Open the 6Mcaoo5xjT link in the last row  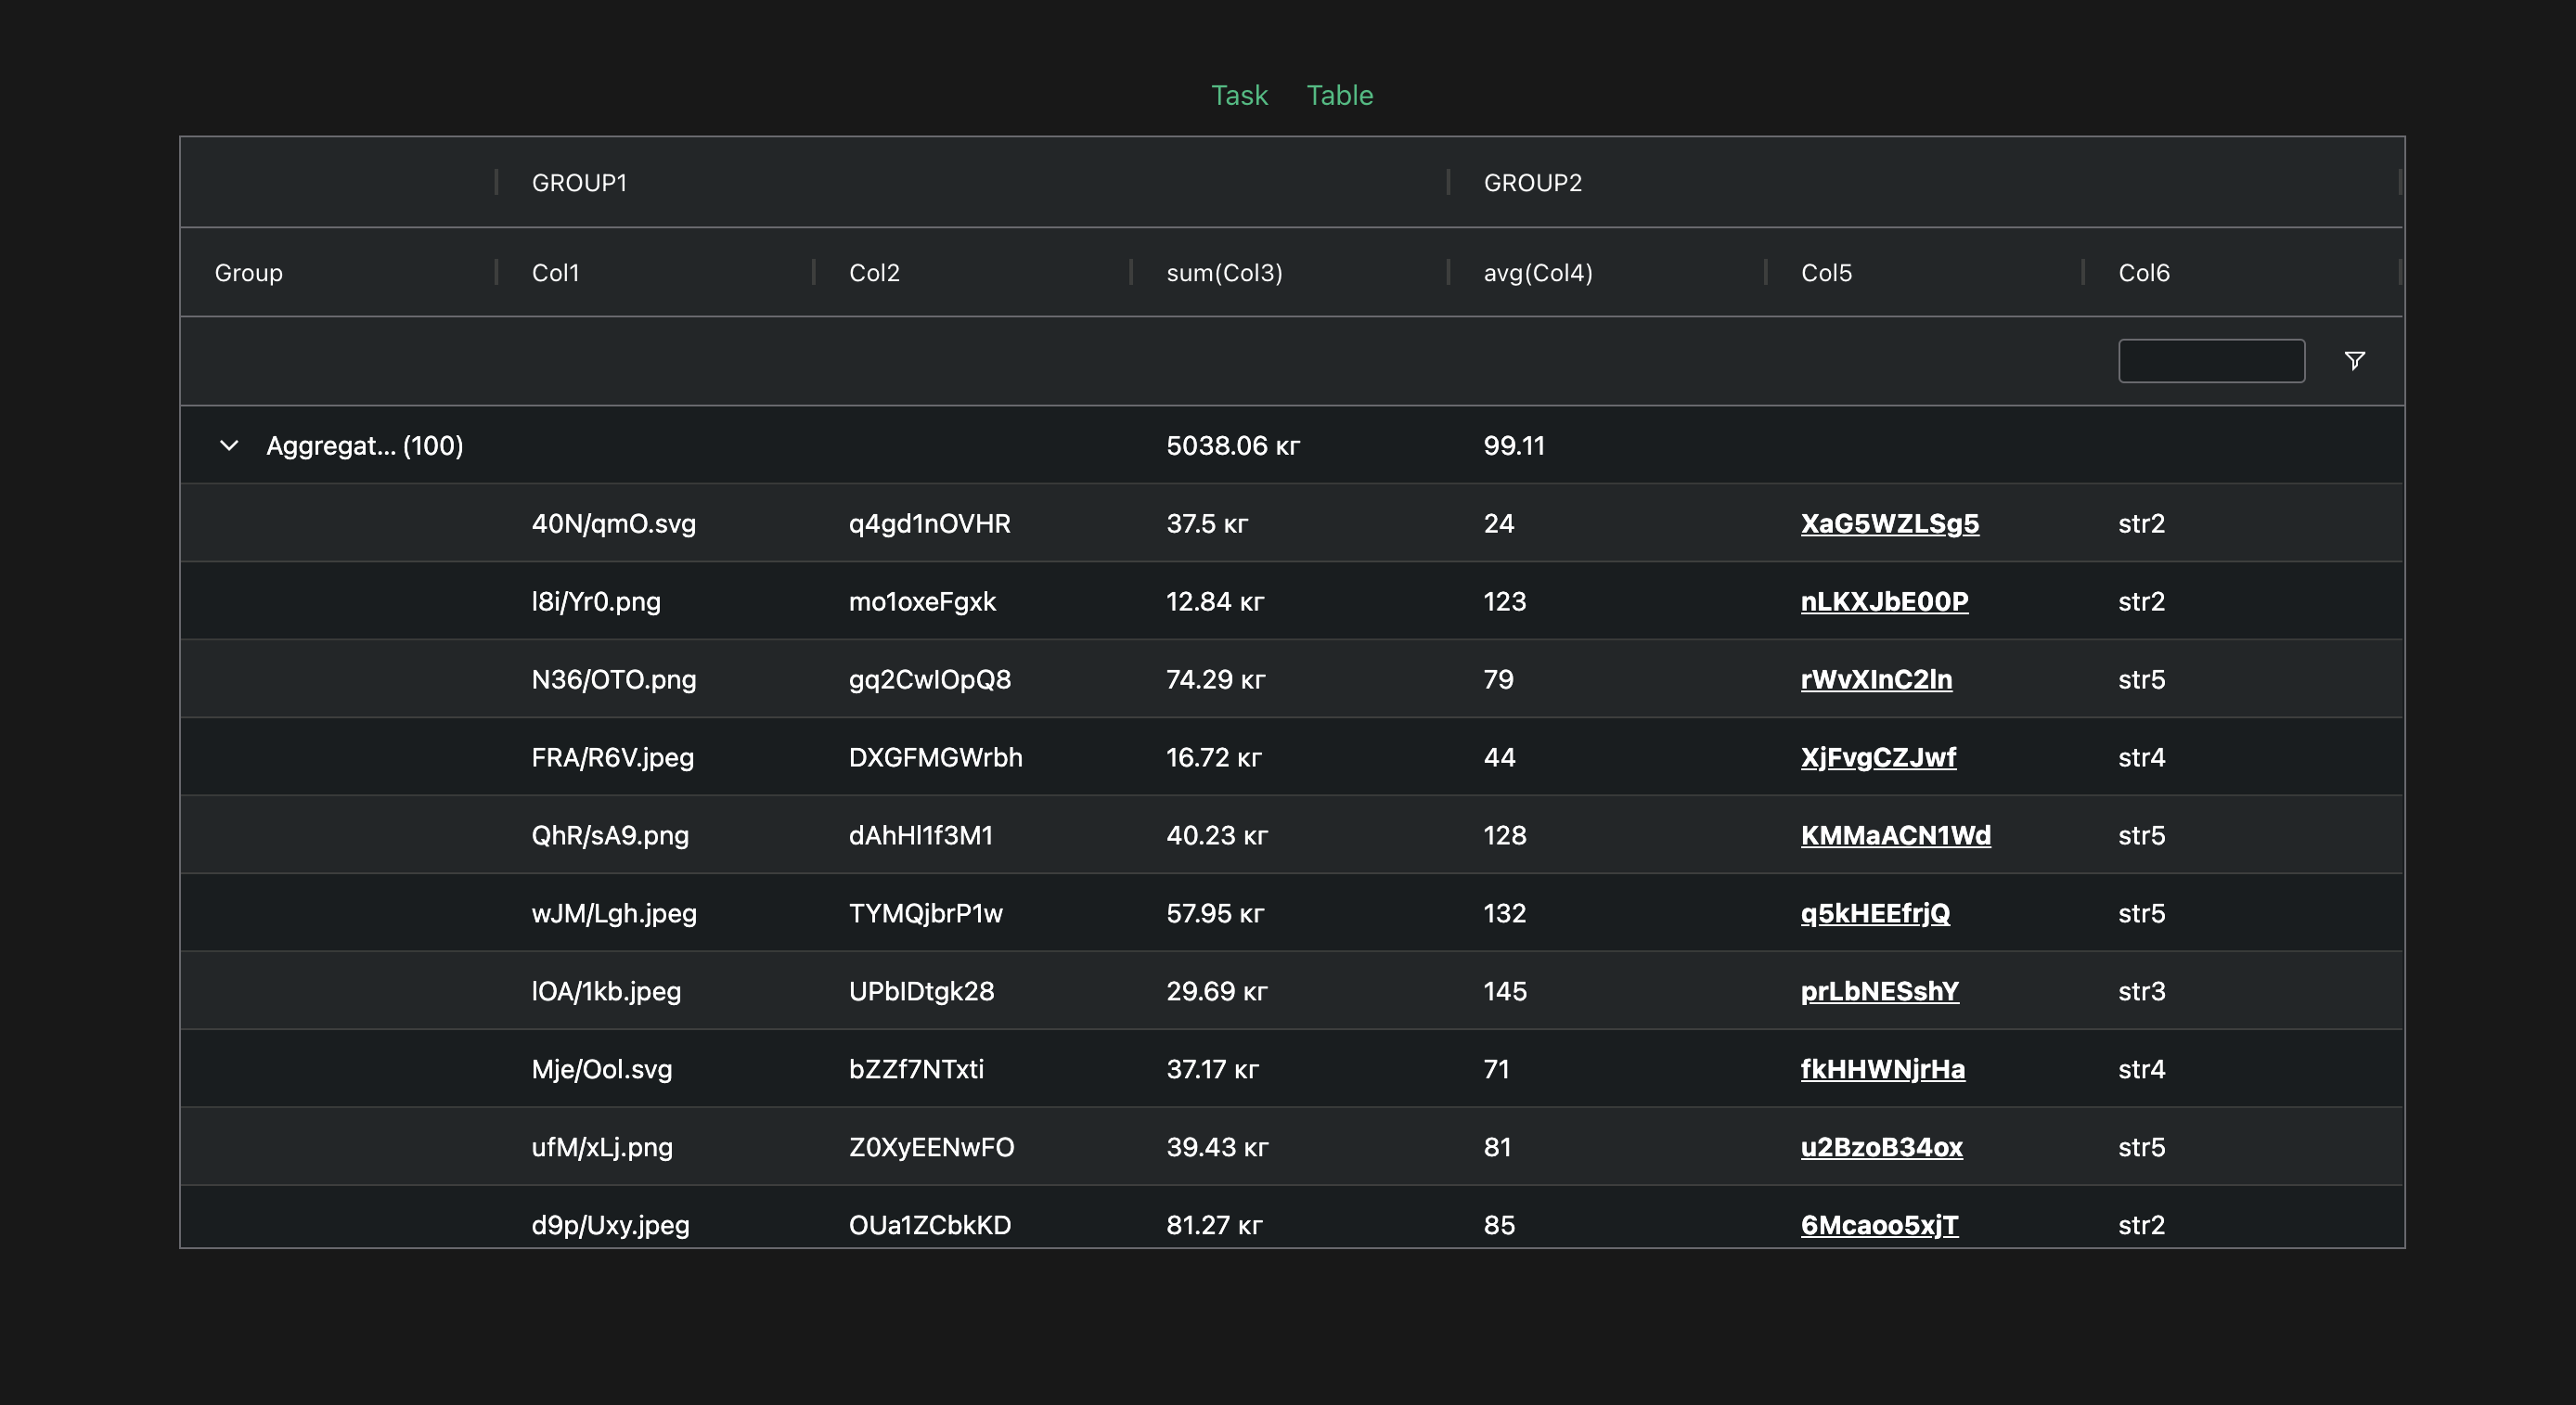tap(1879, 1224)
